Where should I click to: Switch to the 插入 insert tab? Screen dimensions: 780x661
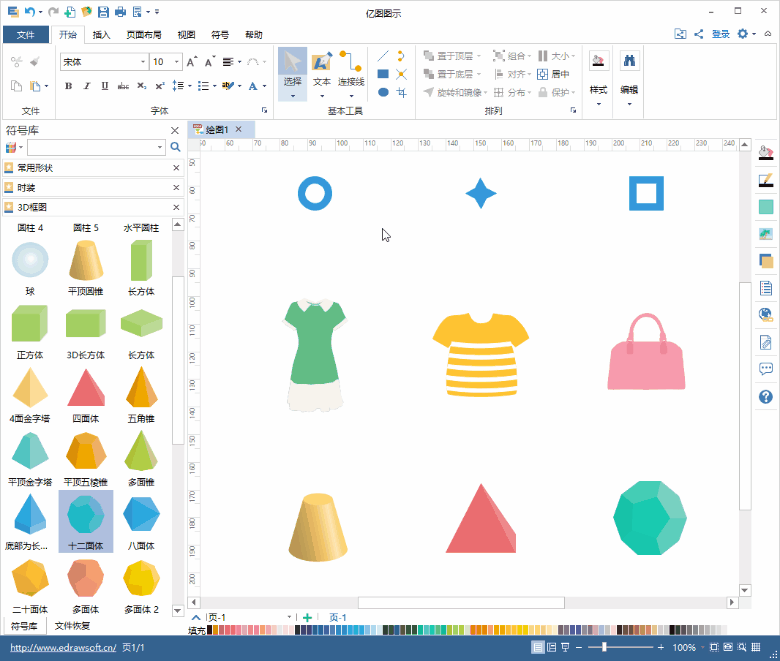(x=101, y=34)
